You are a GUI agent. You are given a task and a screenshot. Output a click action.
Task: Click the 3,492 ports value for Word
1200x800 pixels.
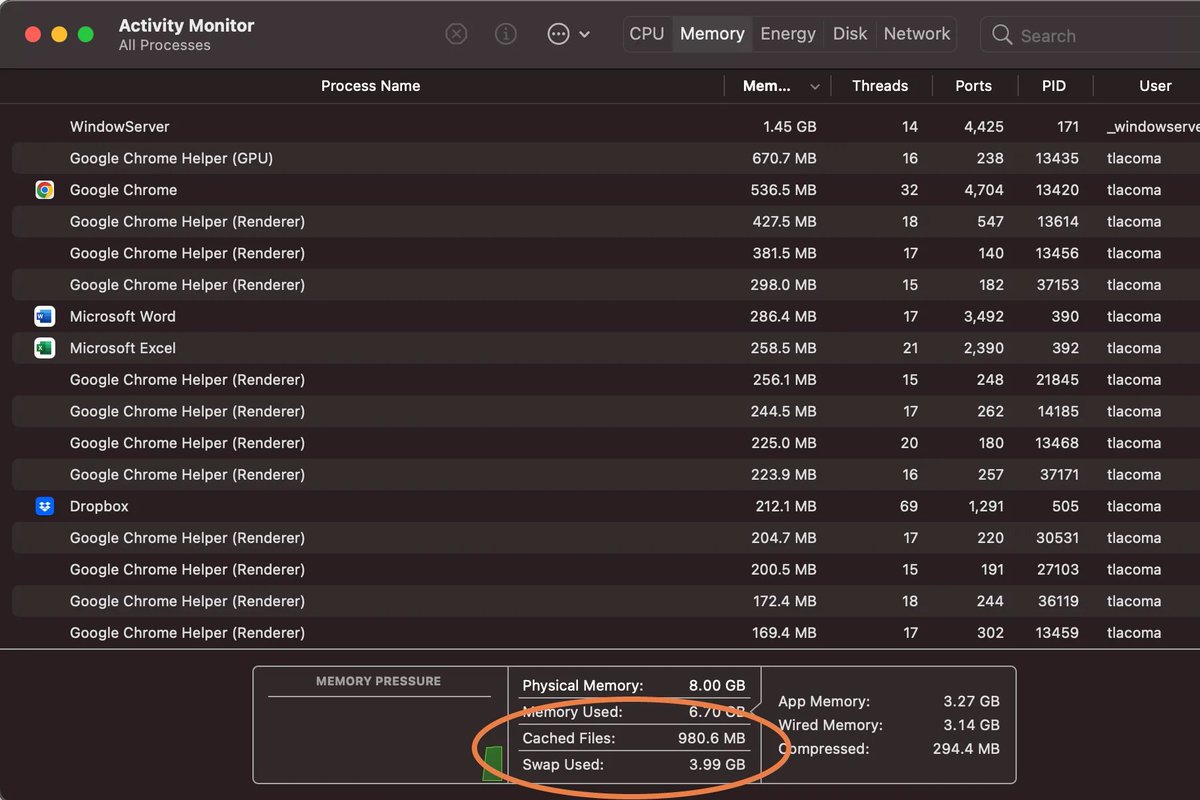point(983,316)
